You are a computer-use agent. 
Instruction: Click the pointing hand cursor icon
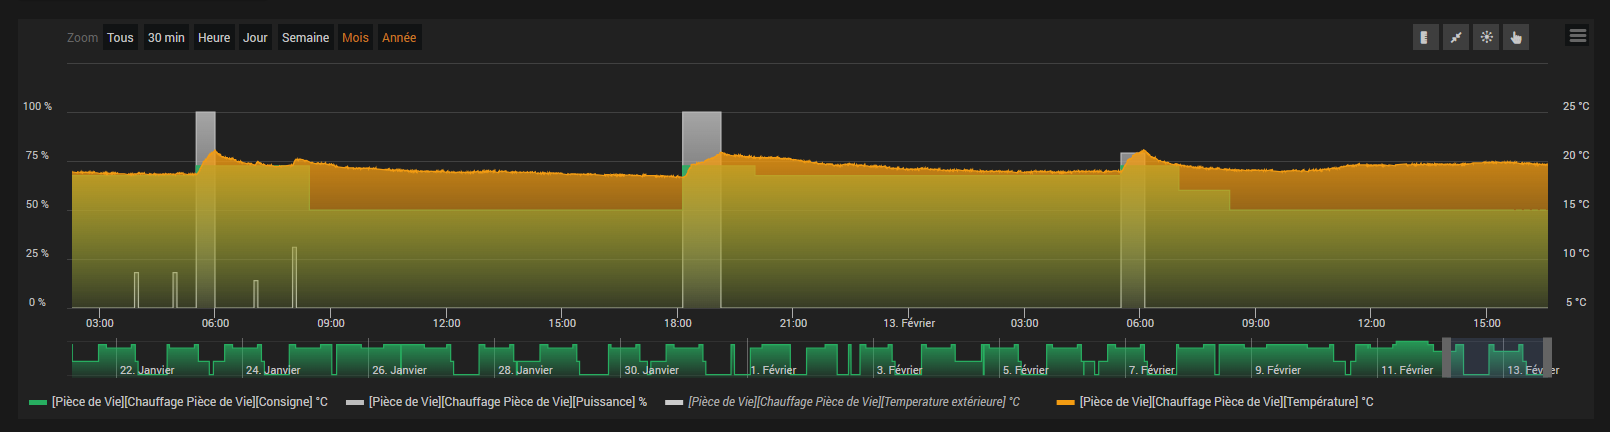[1516, 38]
